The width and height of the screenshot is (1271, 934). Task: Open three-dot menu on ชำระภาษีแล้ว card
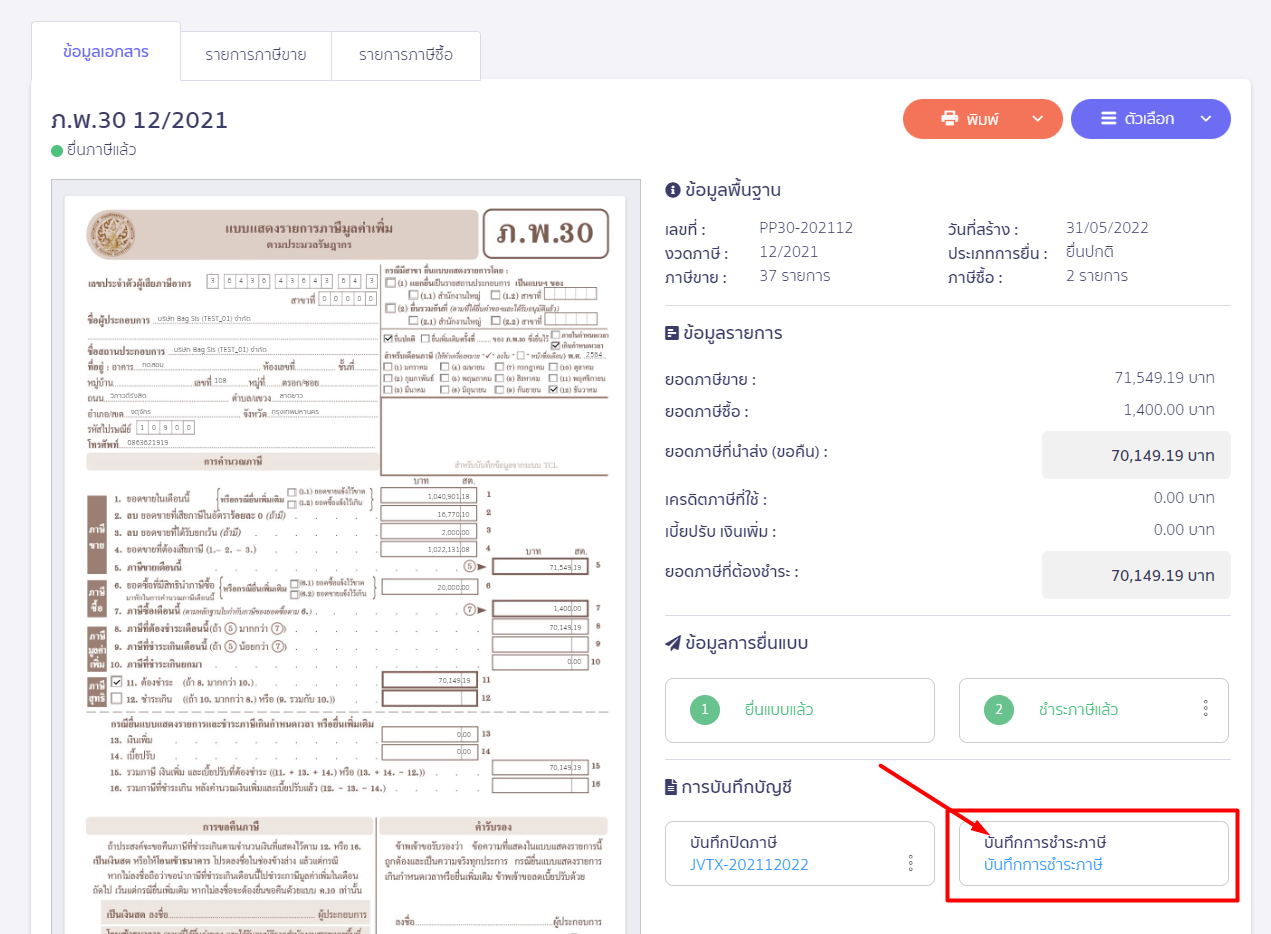pos(1206,709)
